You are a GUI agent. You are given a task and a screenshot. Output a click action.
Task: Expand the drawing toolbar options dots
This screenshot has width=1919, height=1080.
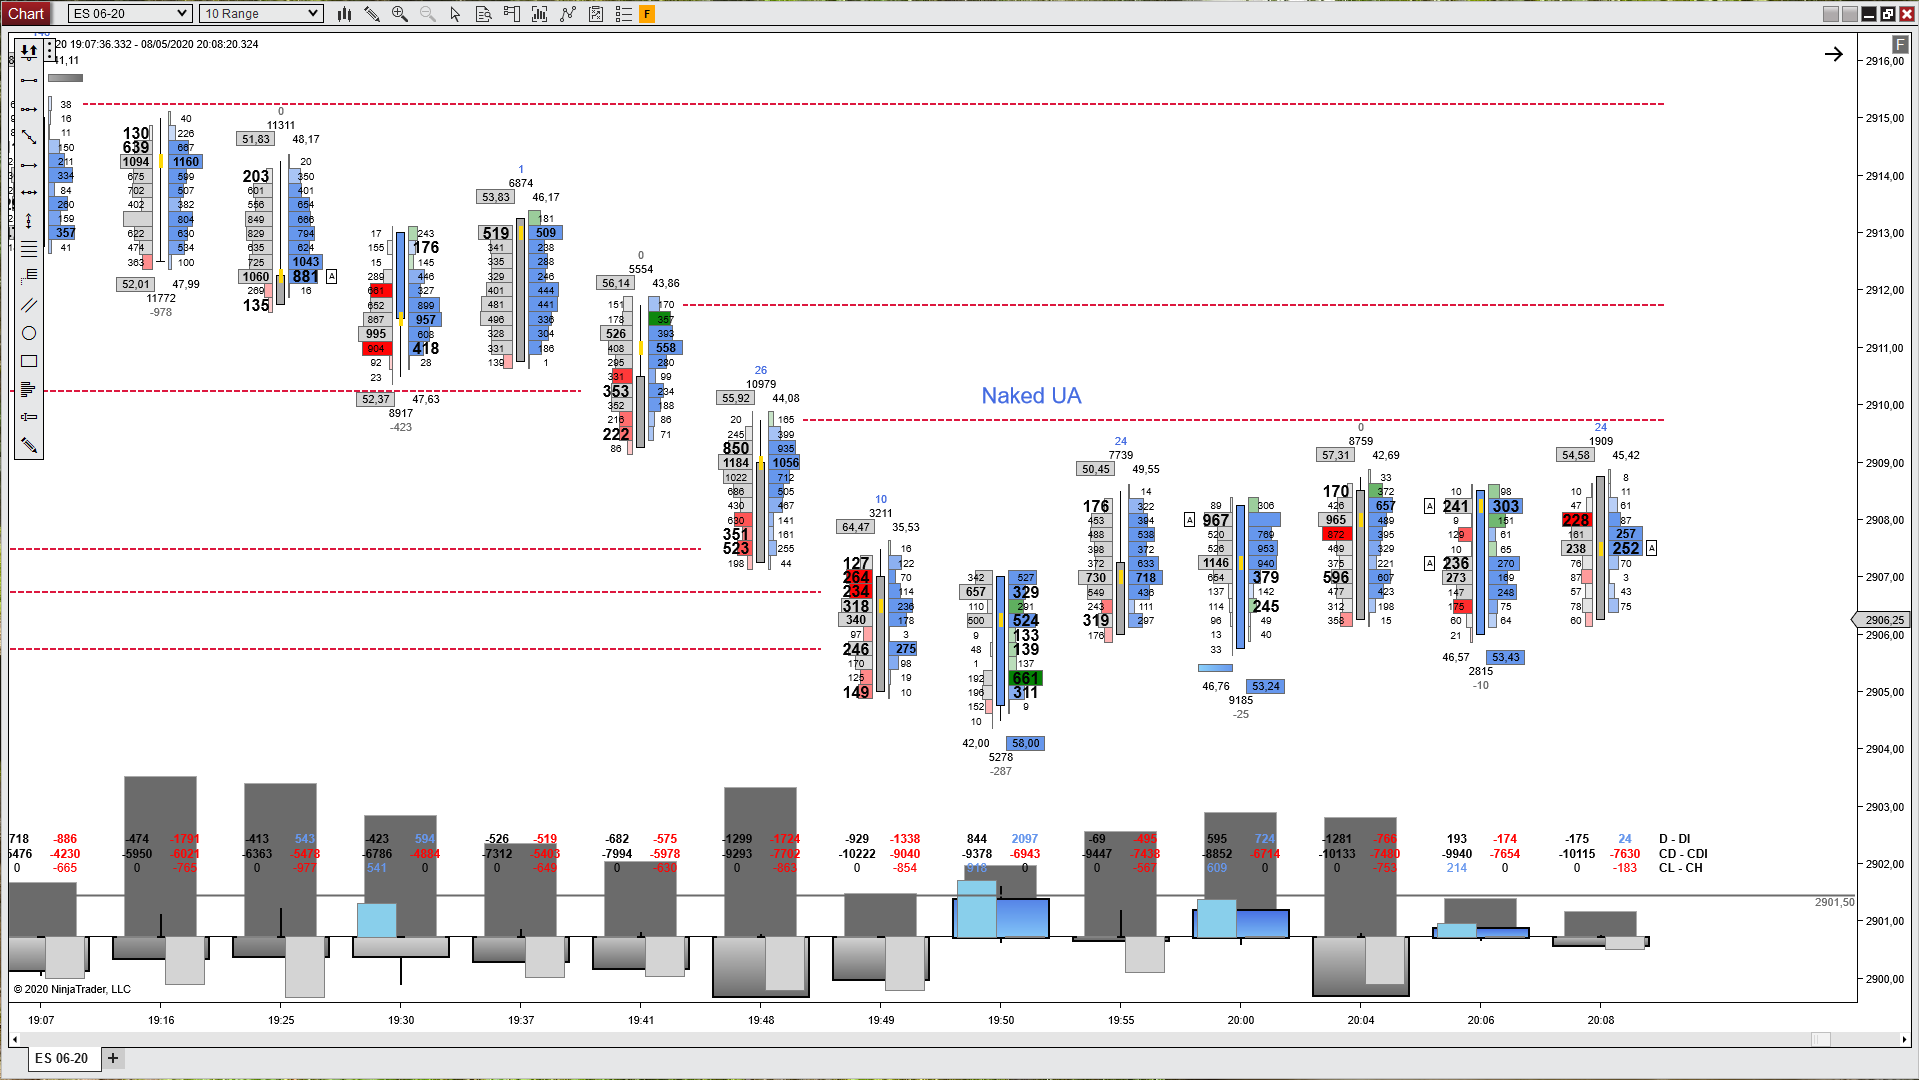point(50,50)
